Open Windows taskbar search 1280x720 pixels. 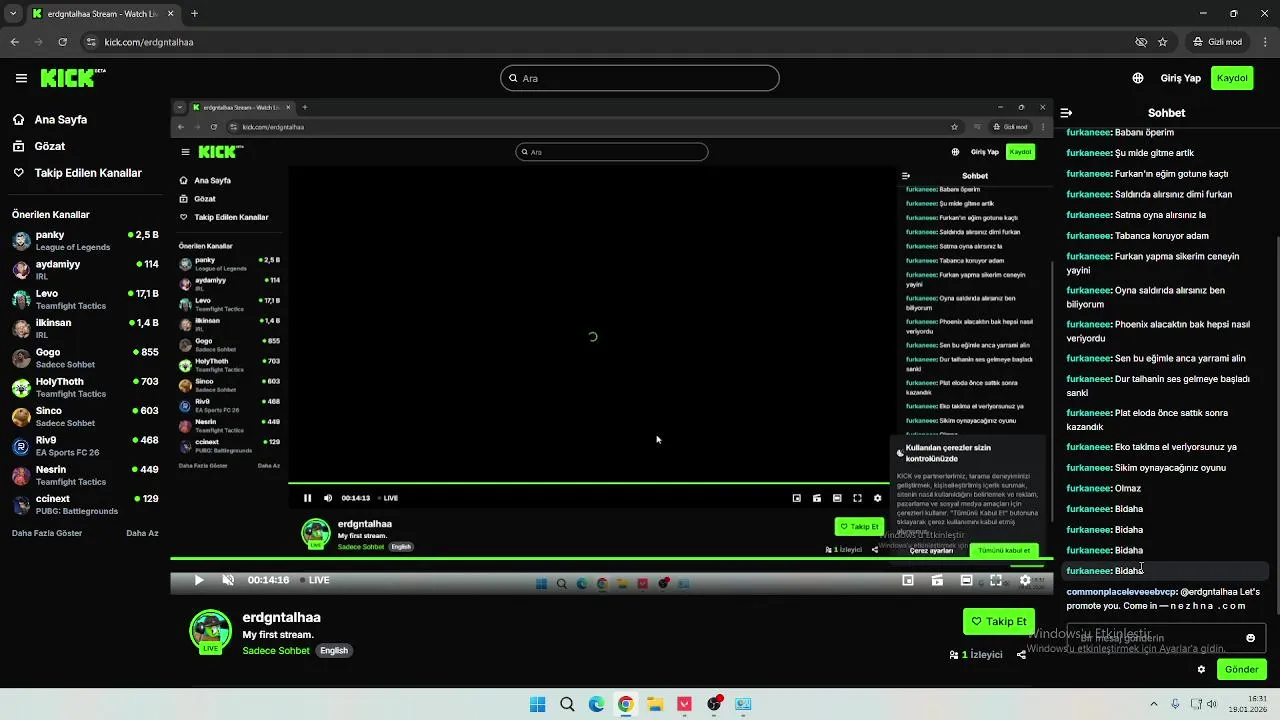(x=567, y=704)
